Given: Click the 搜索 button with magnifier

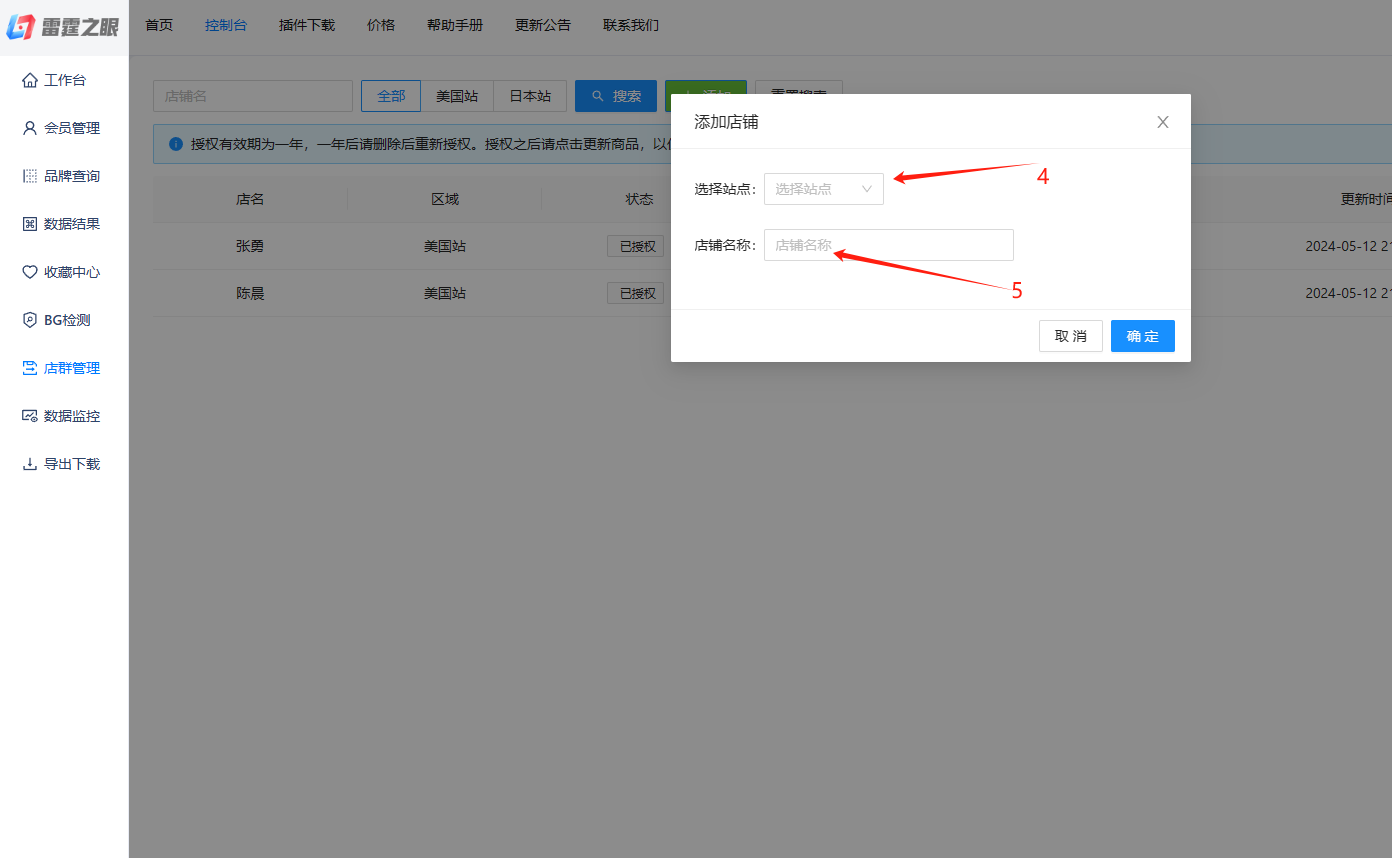Looking at the screenshot, I should tap(615, 96).
